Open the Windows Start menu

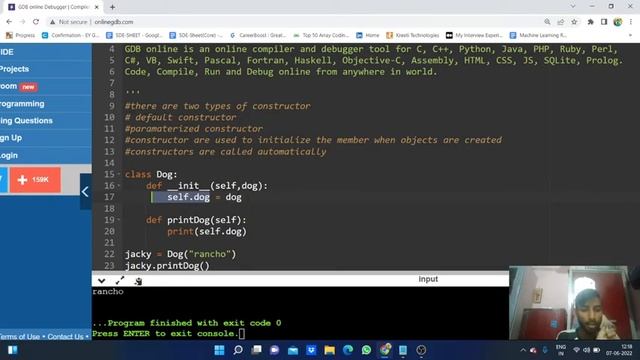coord(219,350)
